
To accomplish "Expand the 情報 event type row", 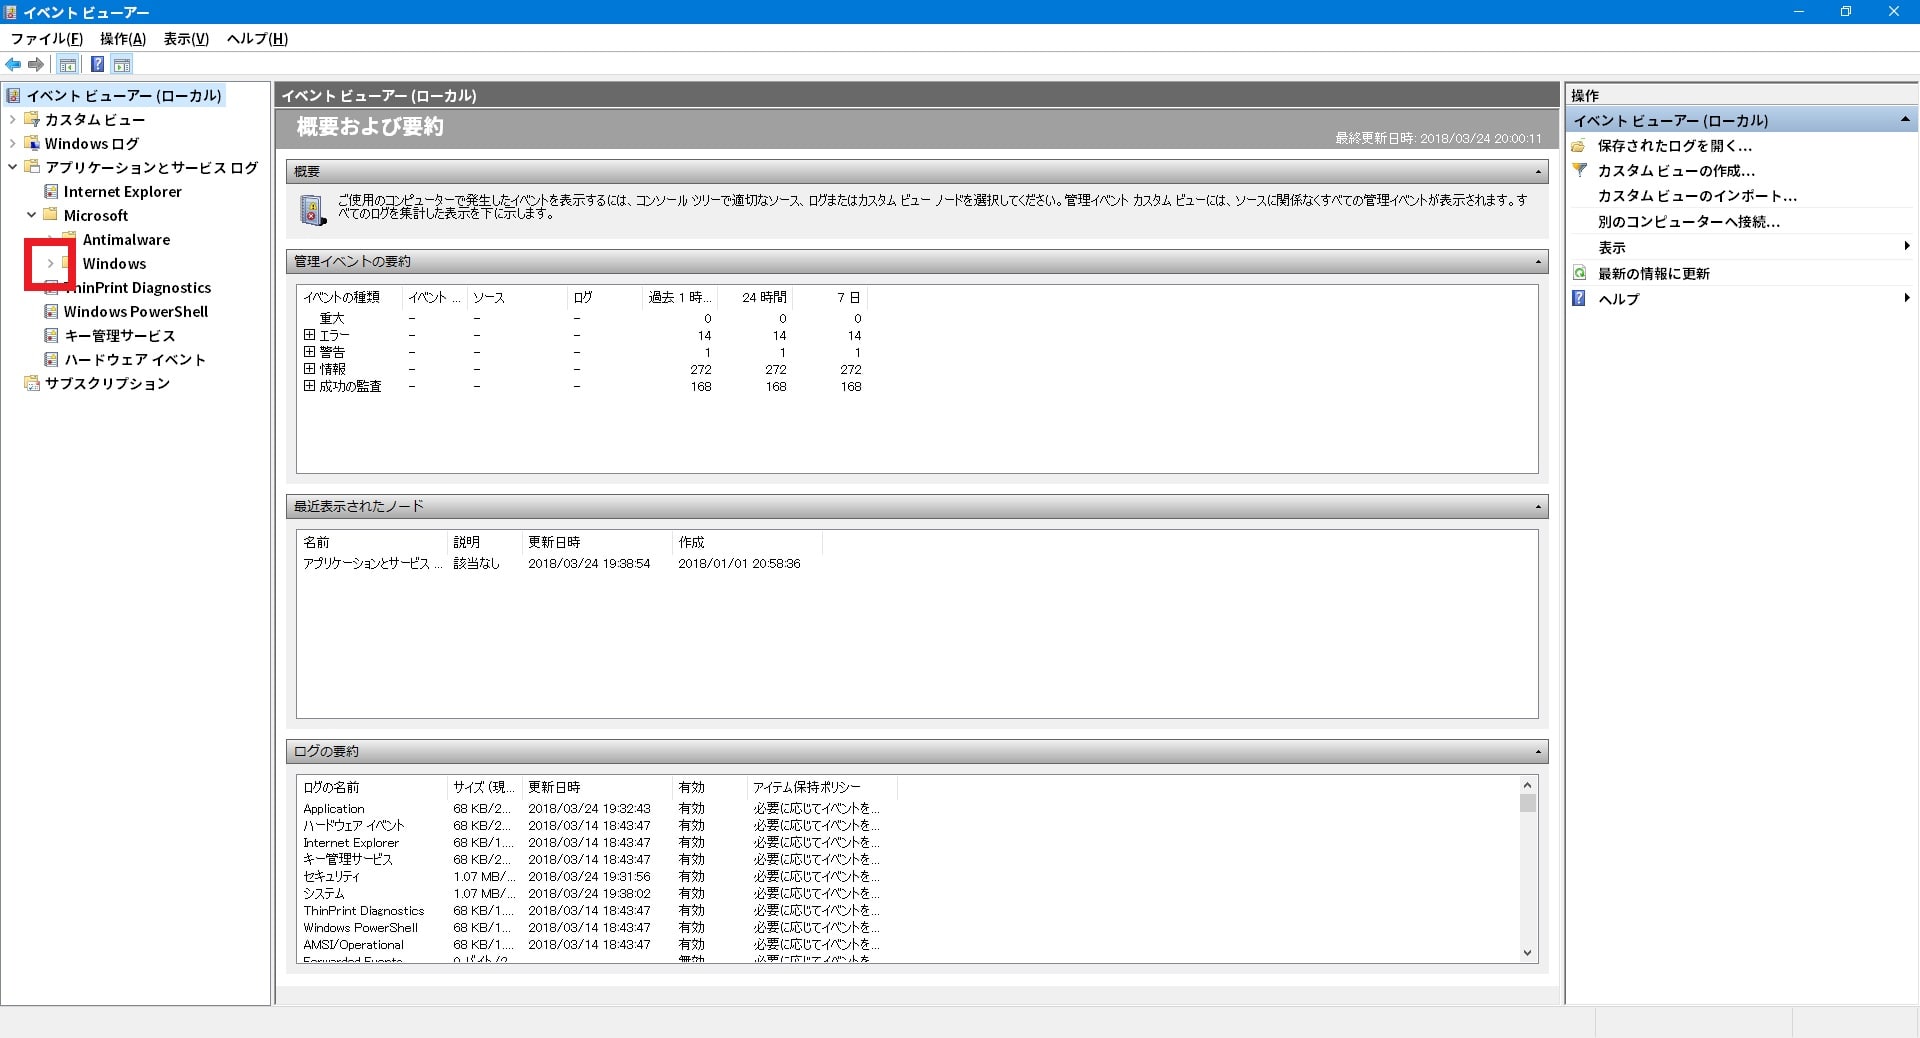I will [309, 369].
